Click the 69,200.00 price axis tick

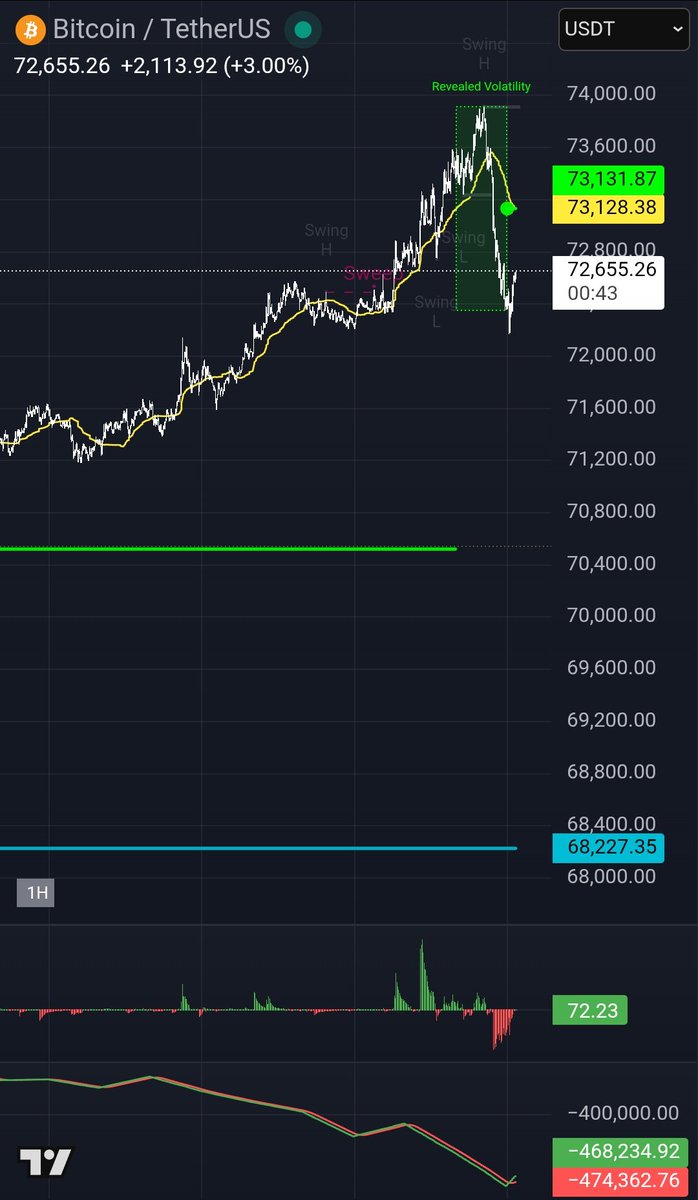tap(611, 720)
